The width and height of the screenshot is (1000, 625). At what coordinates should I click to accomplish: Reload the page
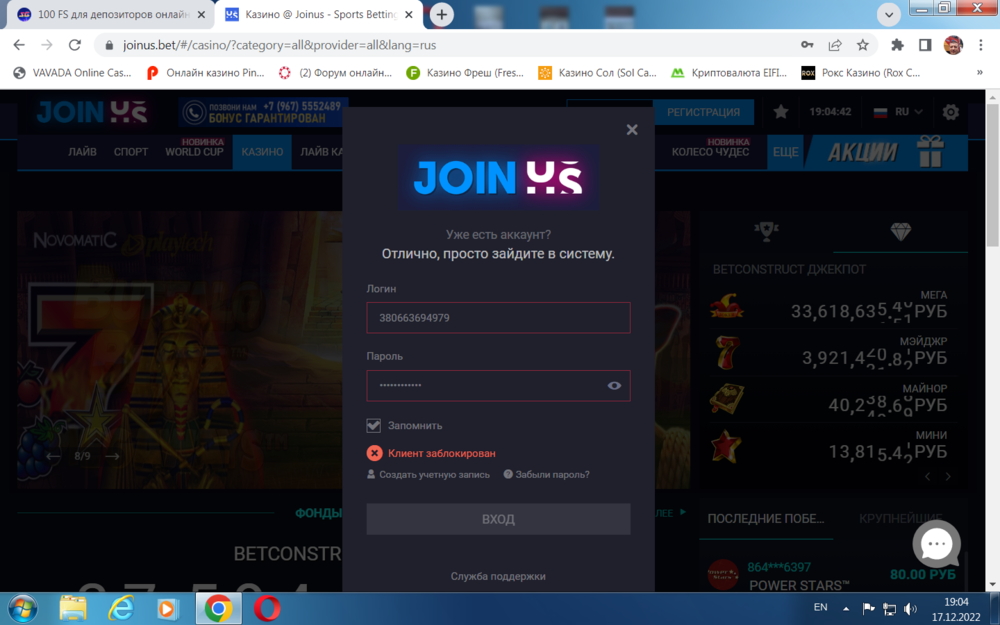click(75, 45)
